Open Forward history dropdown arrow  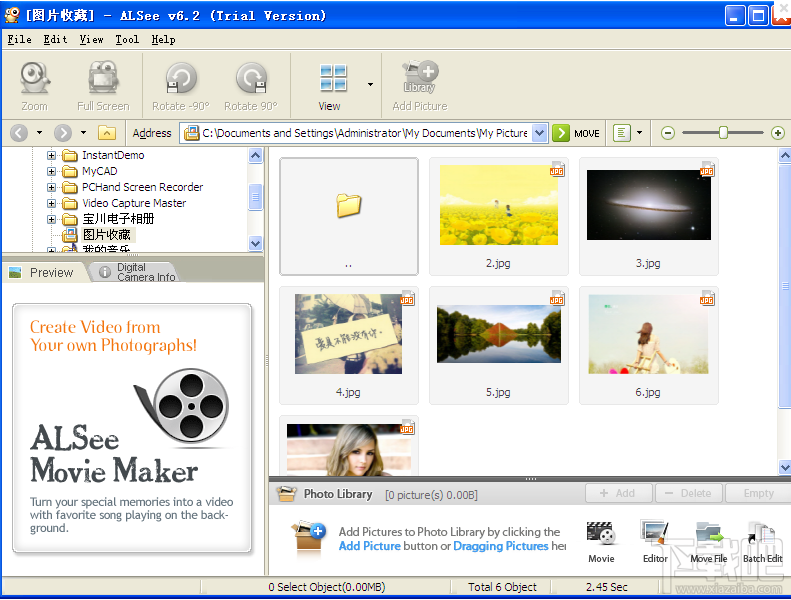(83, 133)
